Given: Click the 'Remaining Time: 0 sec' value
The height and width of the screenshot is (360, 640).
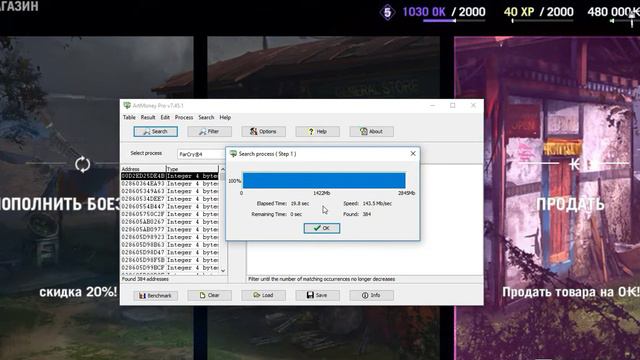Looking at the screenshot, I should pos(276,214).
